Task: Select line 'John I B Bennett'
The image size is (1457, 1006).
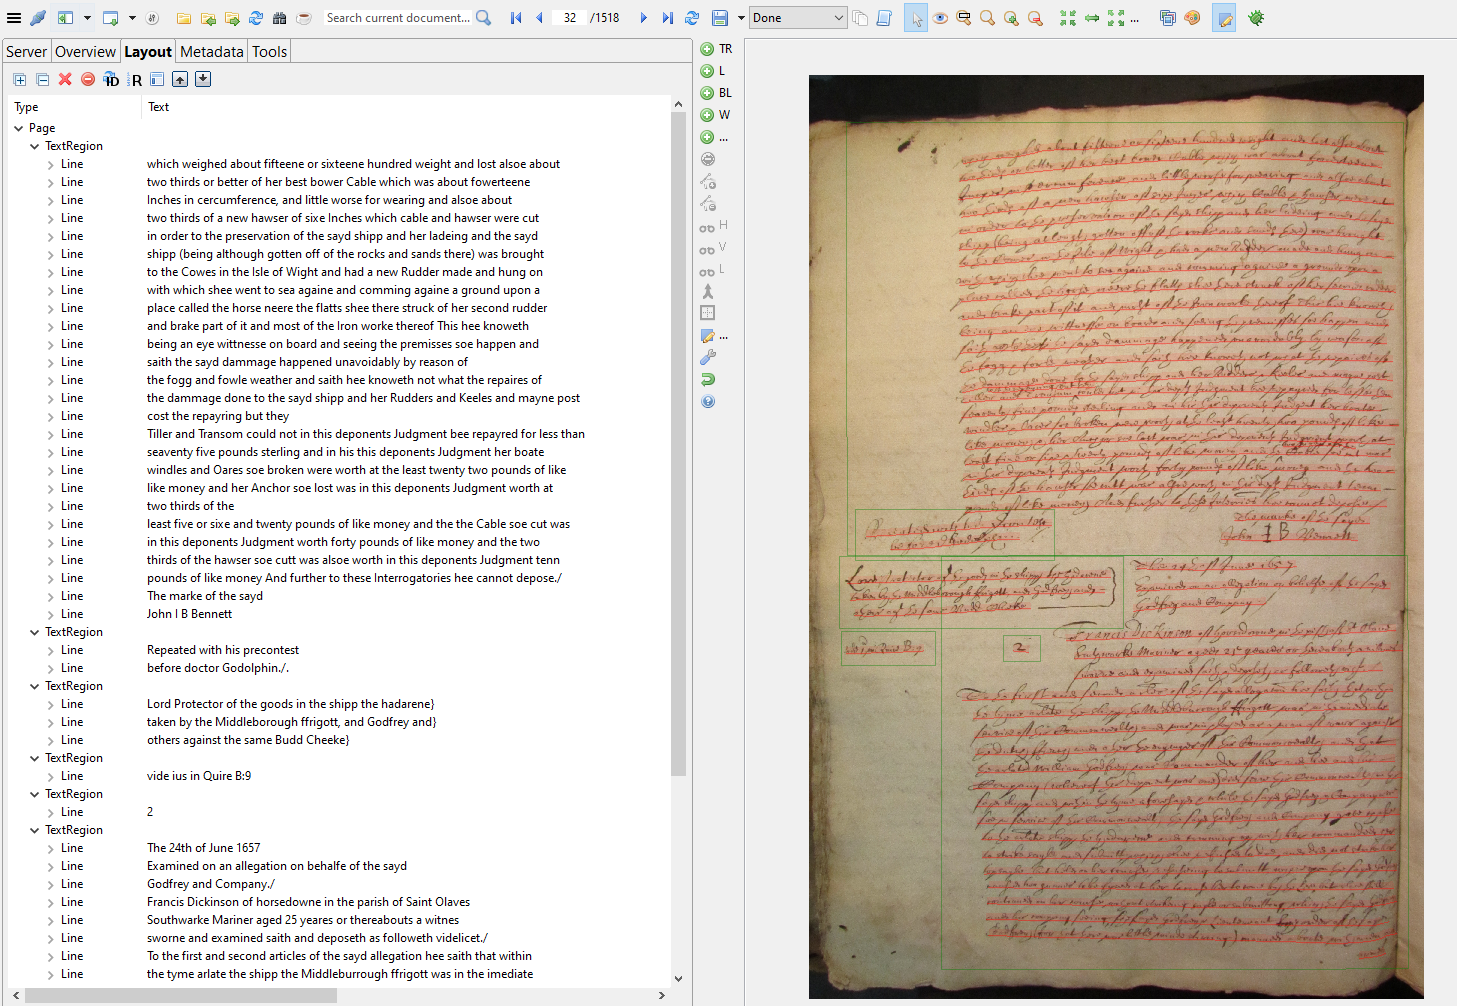Action: click(189, 614)
